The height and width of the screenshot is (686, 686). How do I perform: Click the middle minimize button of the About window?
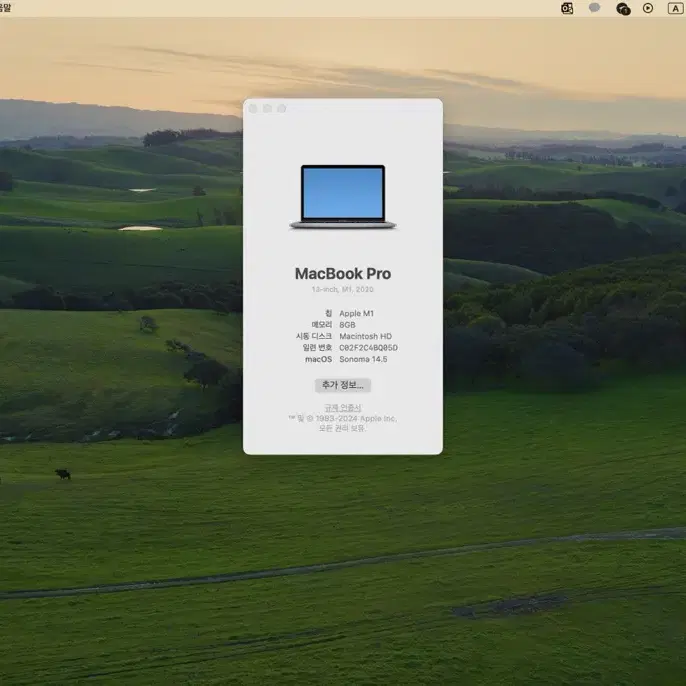(x=267, y=108)
